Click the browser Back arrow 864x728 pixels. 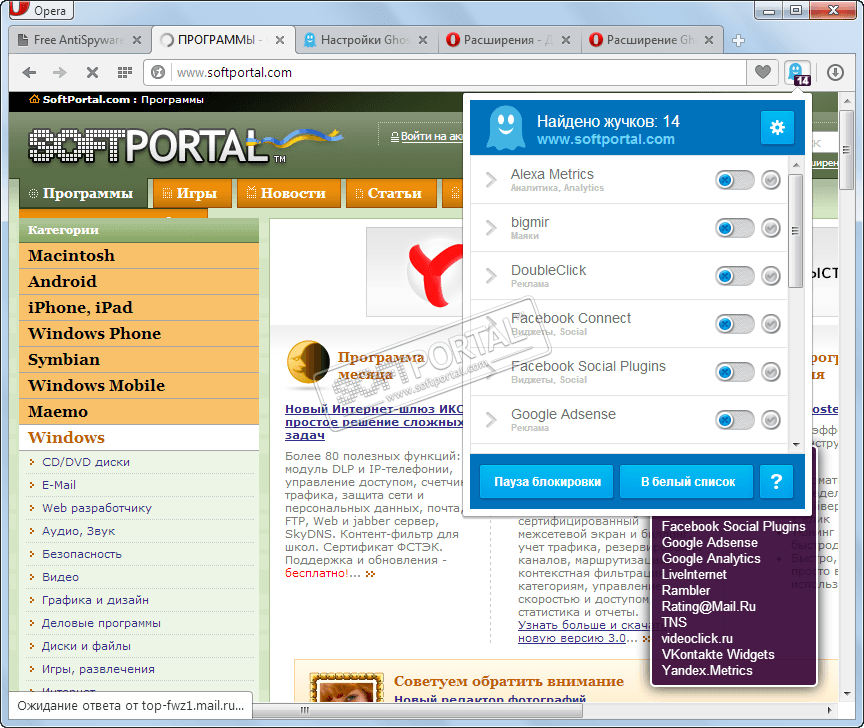pos(29,72)
